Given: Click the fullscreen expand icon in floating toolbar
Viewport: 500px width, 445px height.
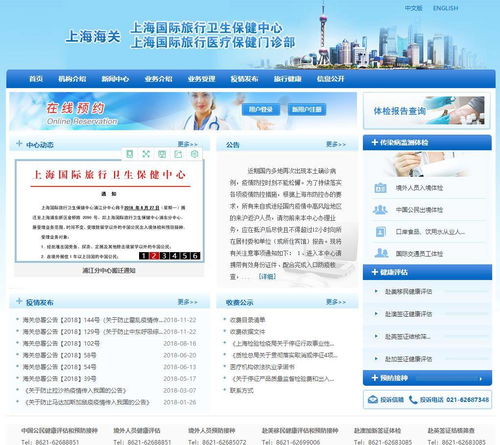Looking at the screenshot, I should point(146,154).
